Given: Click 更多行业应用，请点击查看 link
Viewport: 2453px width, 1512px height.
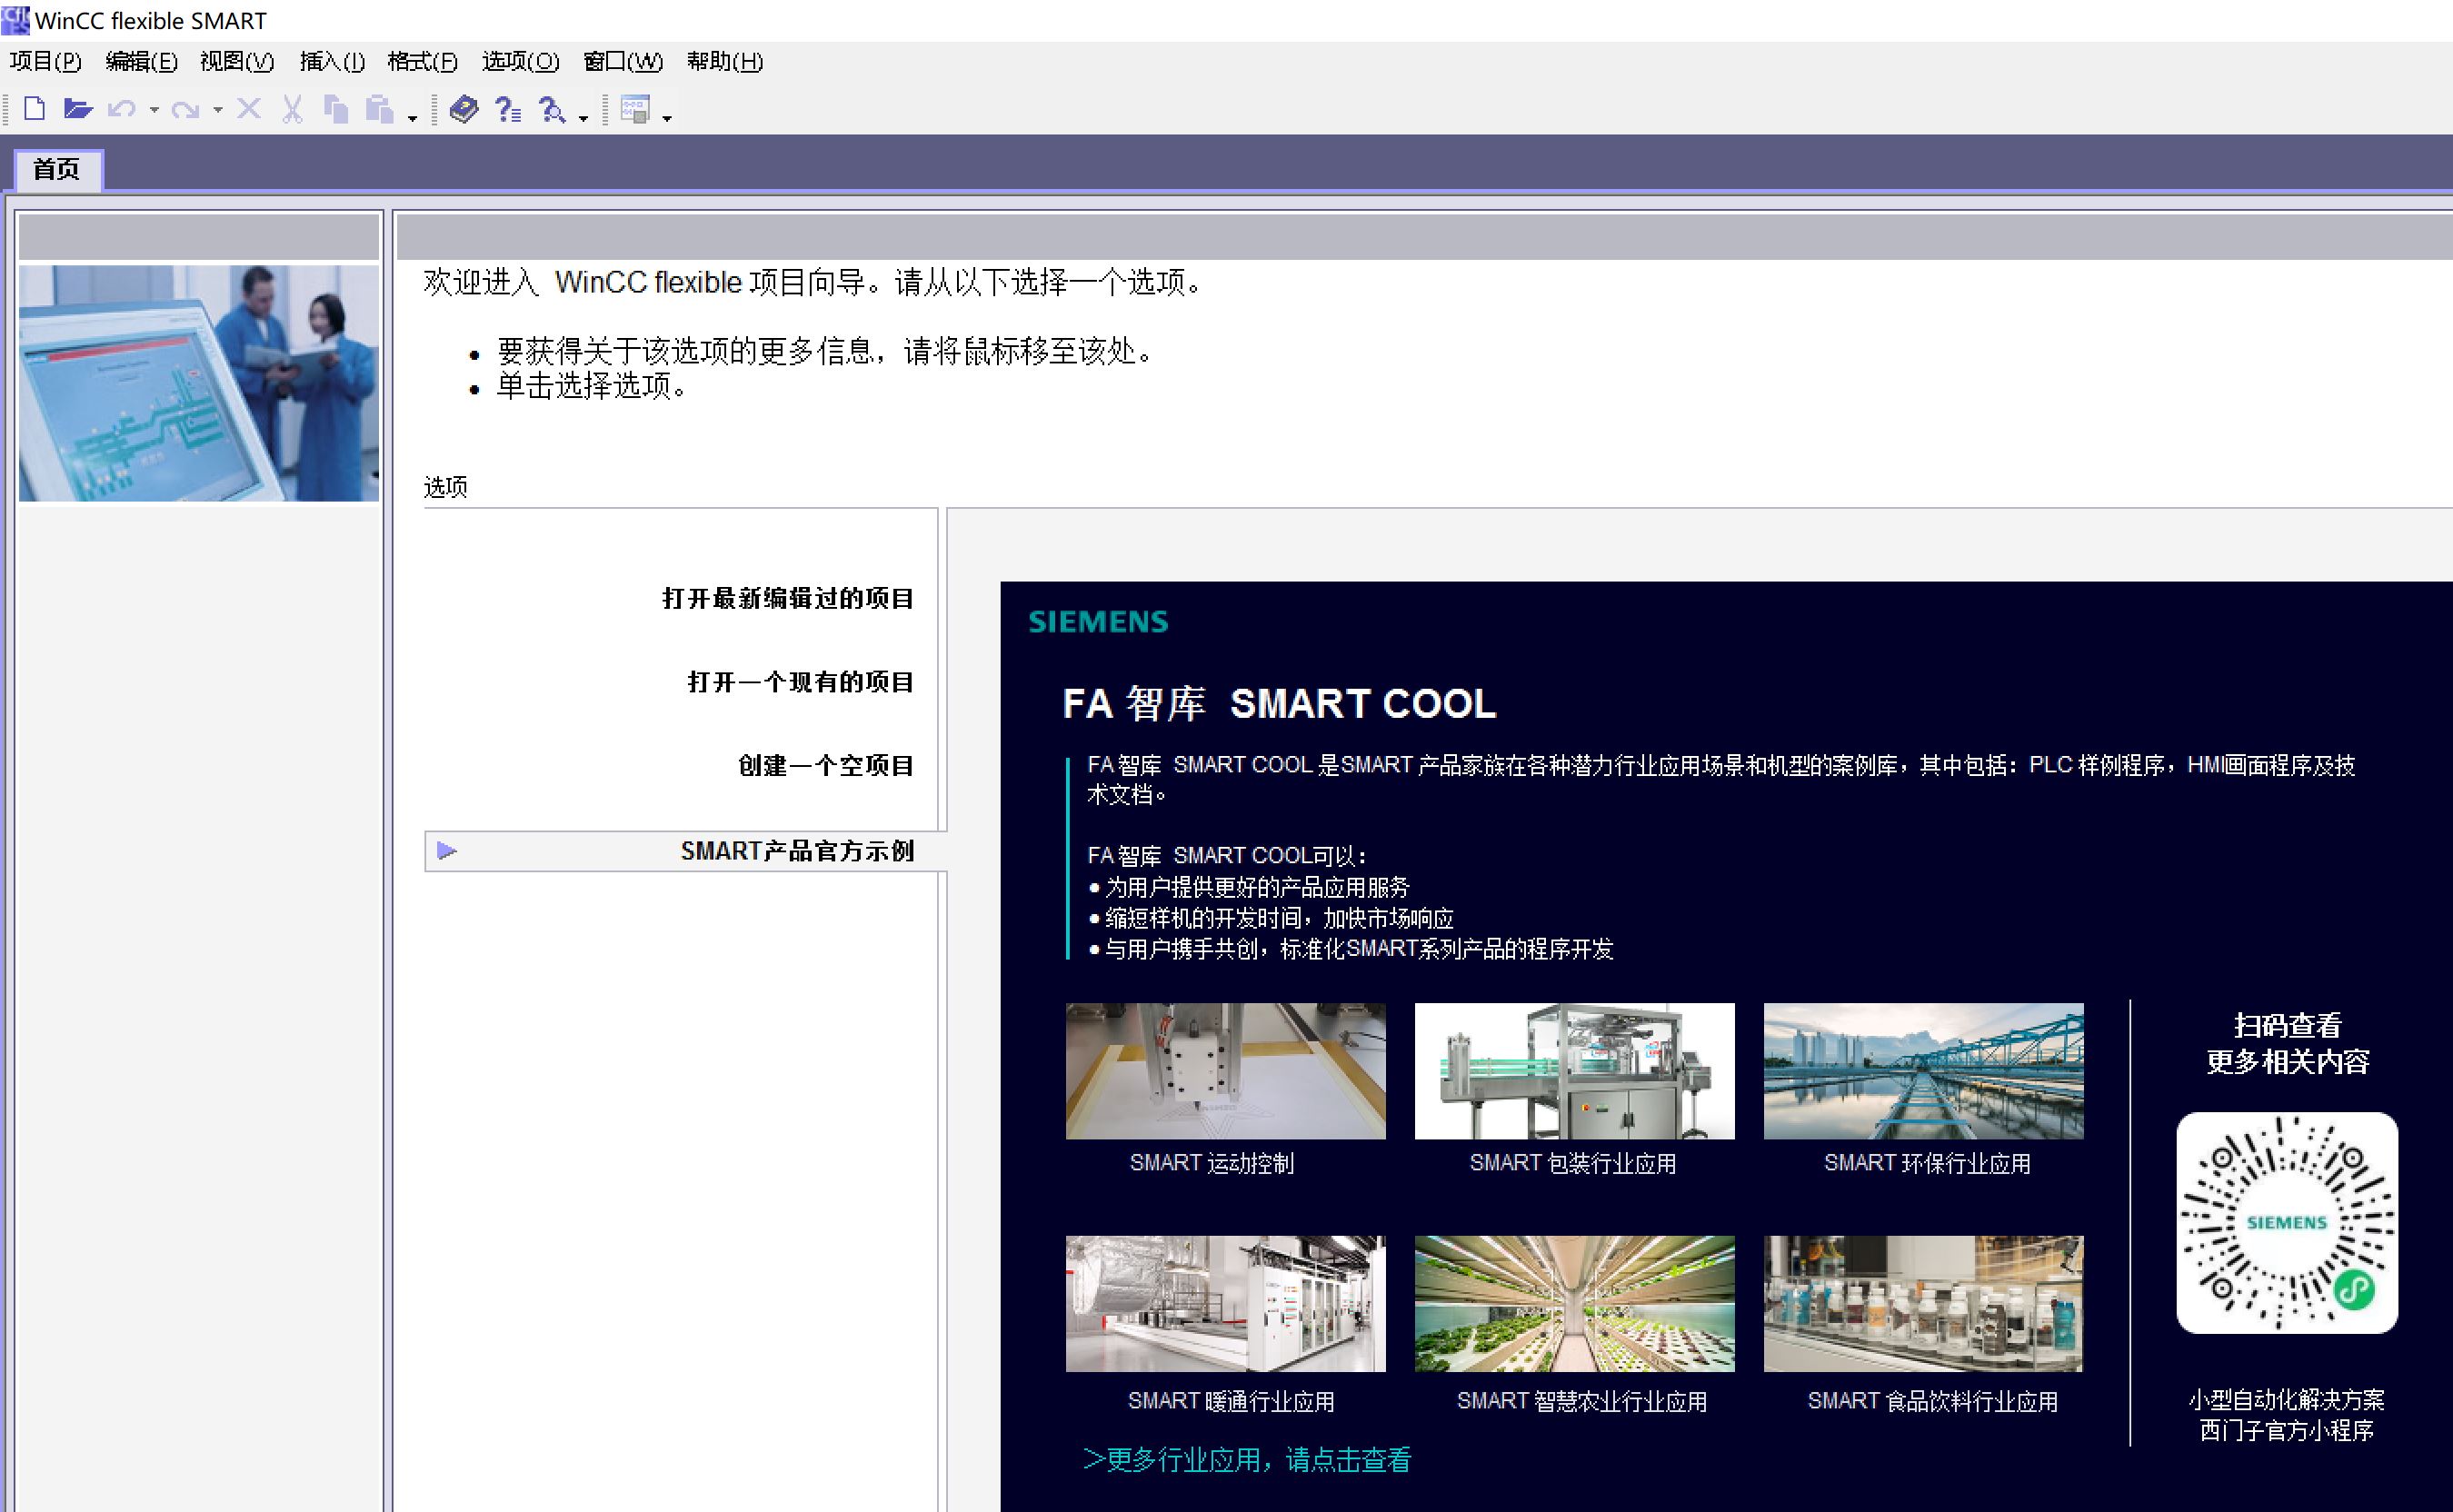Looking at the screenshot, I should click(1247, 1460).
